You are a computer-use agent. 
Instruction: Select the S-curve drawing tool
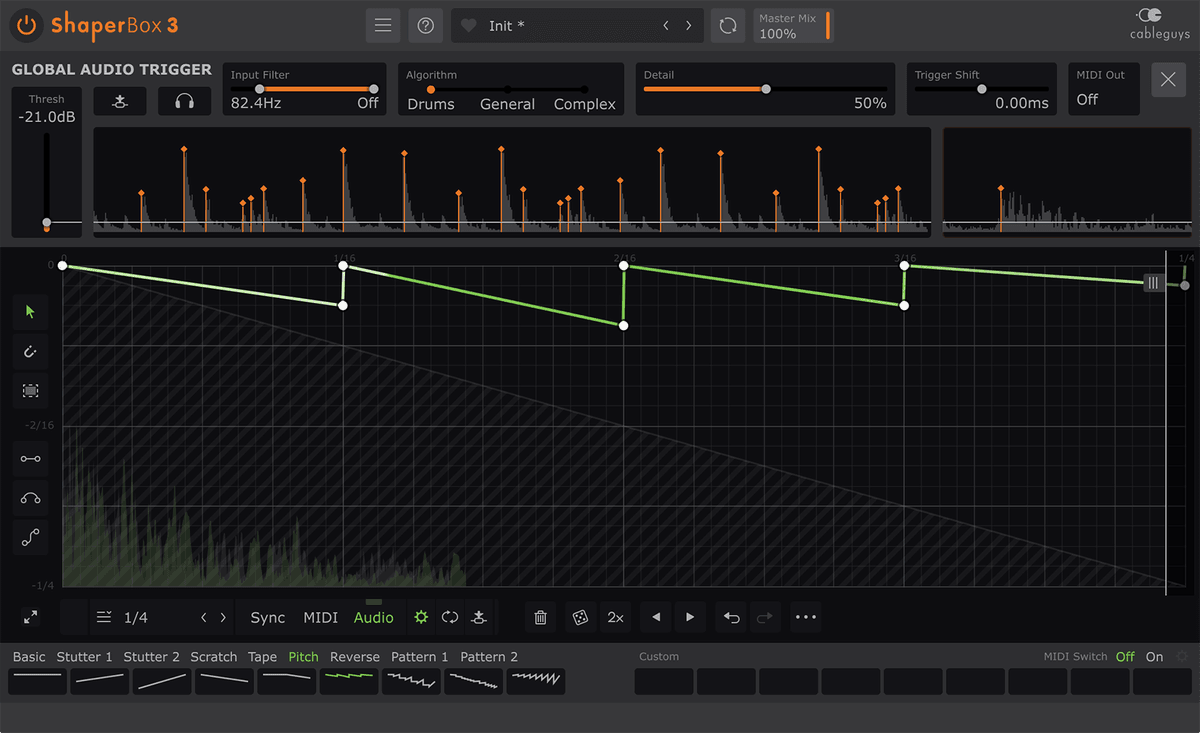30,537
